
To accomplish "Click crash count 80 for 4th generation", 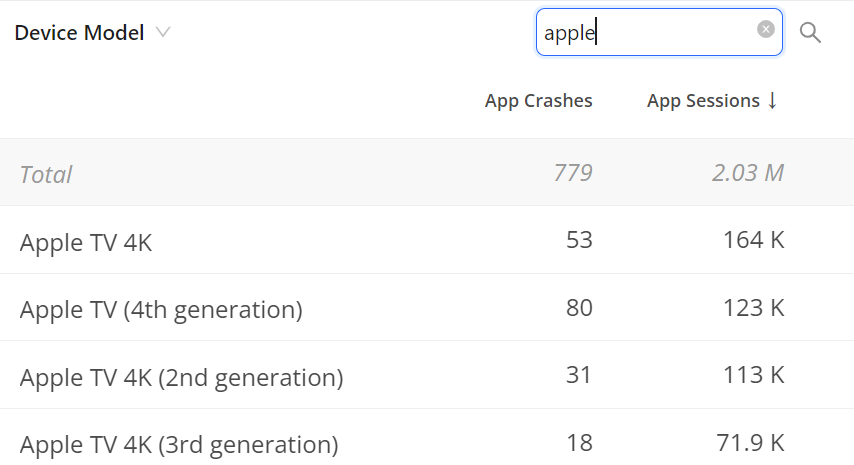I will tap(579, 308).
